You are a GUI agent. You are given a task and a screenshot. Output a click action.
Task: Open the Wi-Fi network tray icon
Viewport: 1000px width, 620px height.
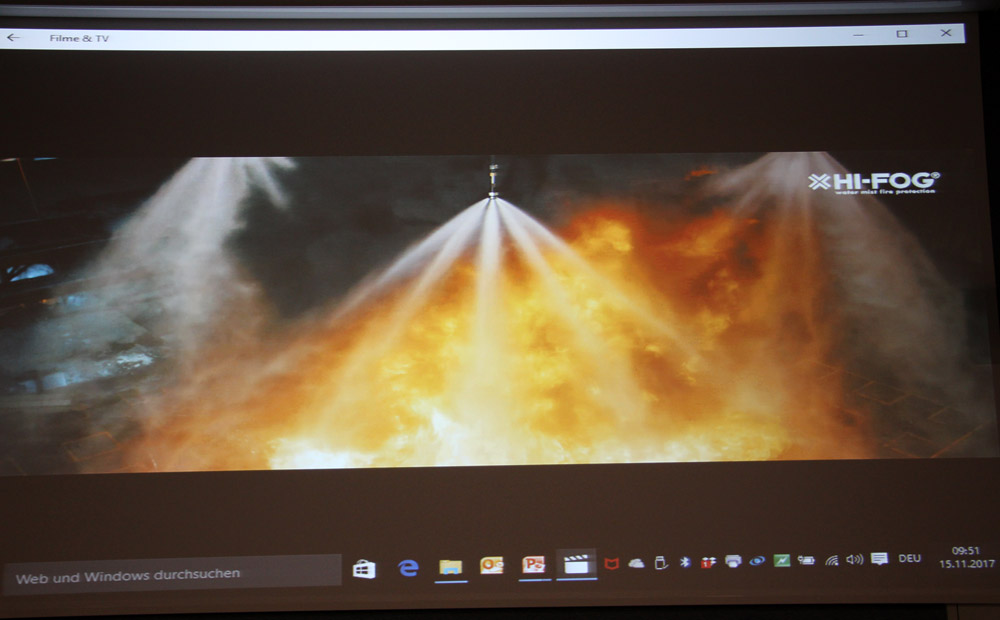(x=831, y=560)
